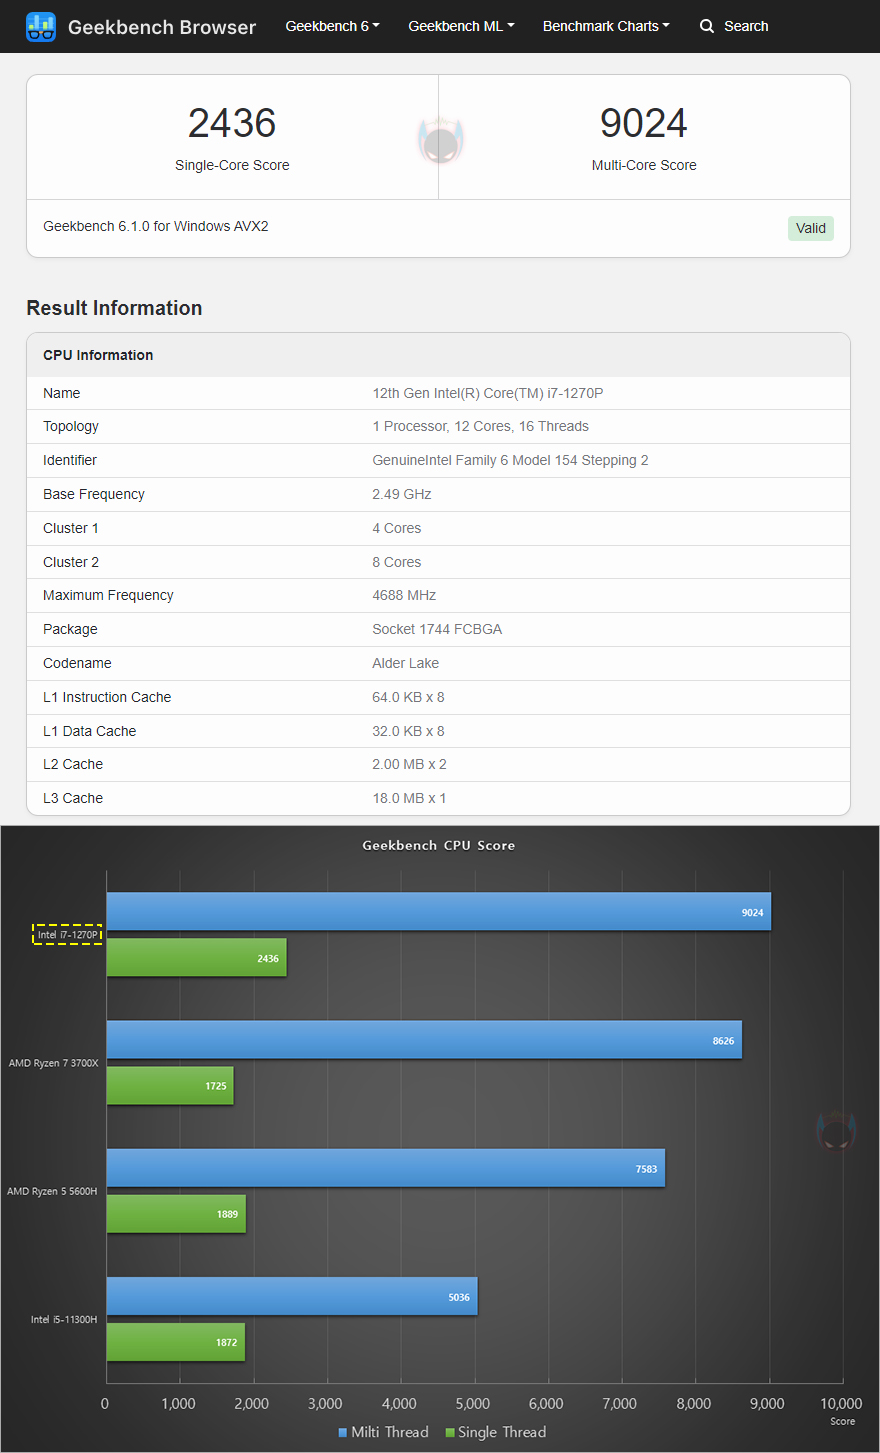Click the Ryzen 5 5600H green 1889 bar
880x1453 pixels.
[176, 1214]
